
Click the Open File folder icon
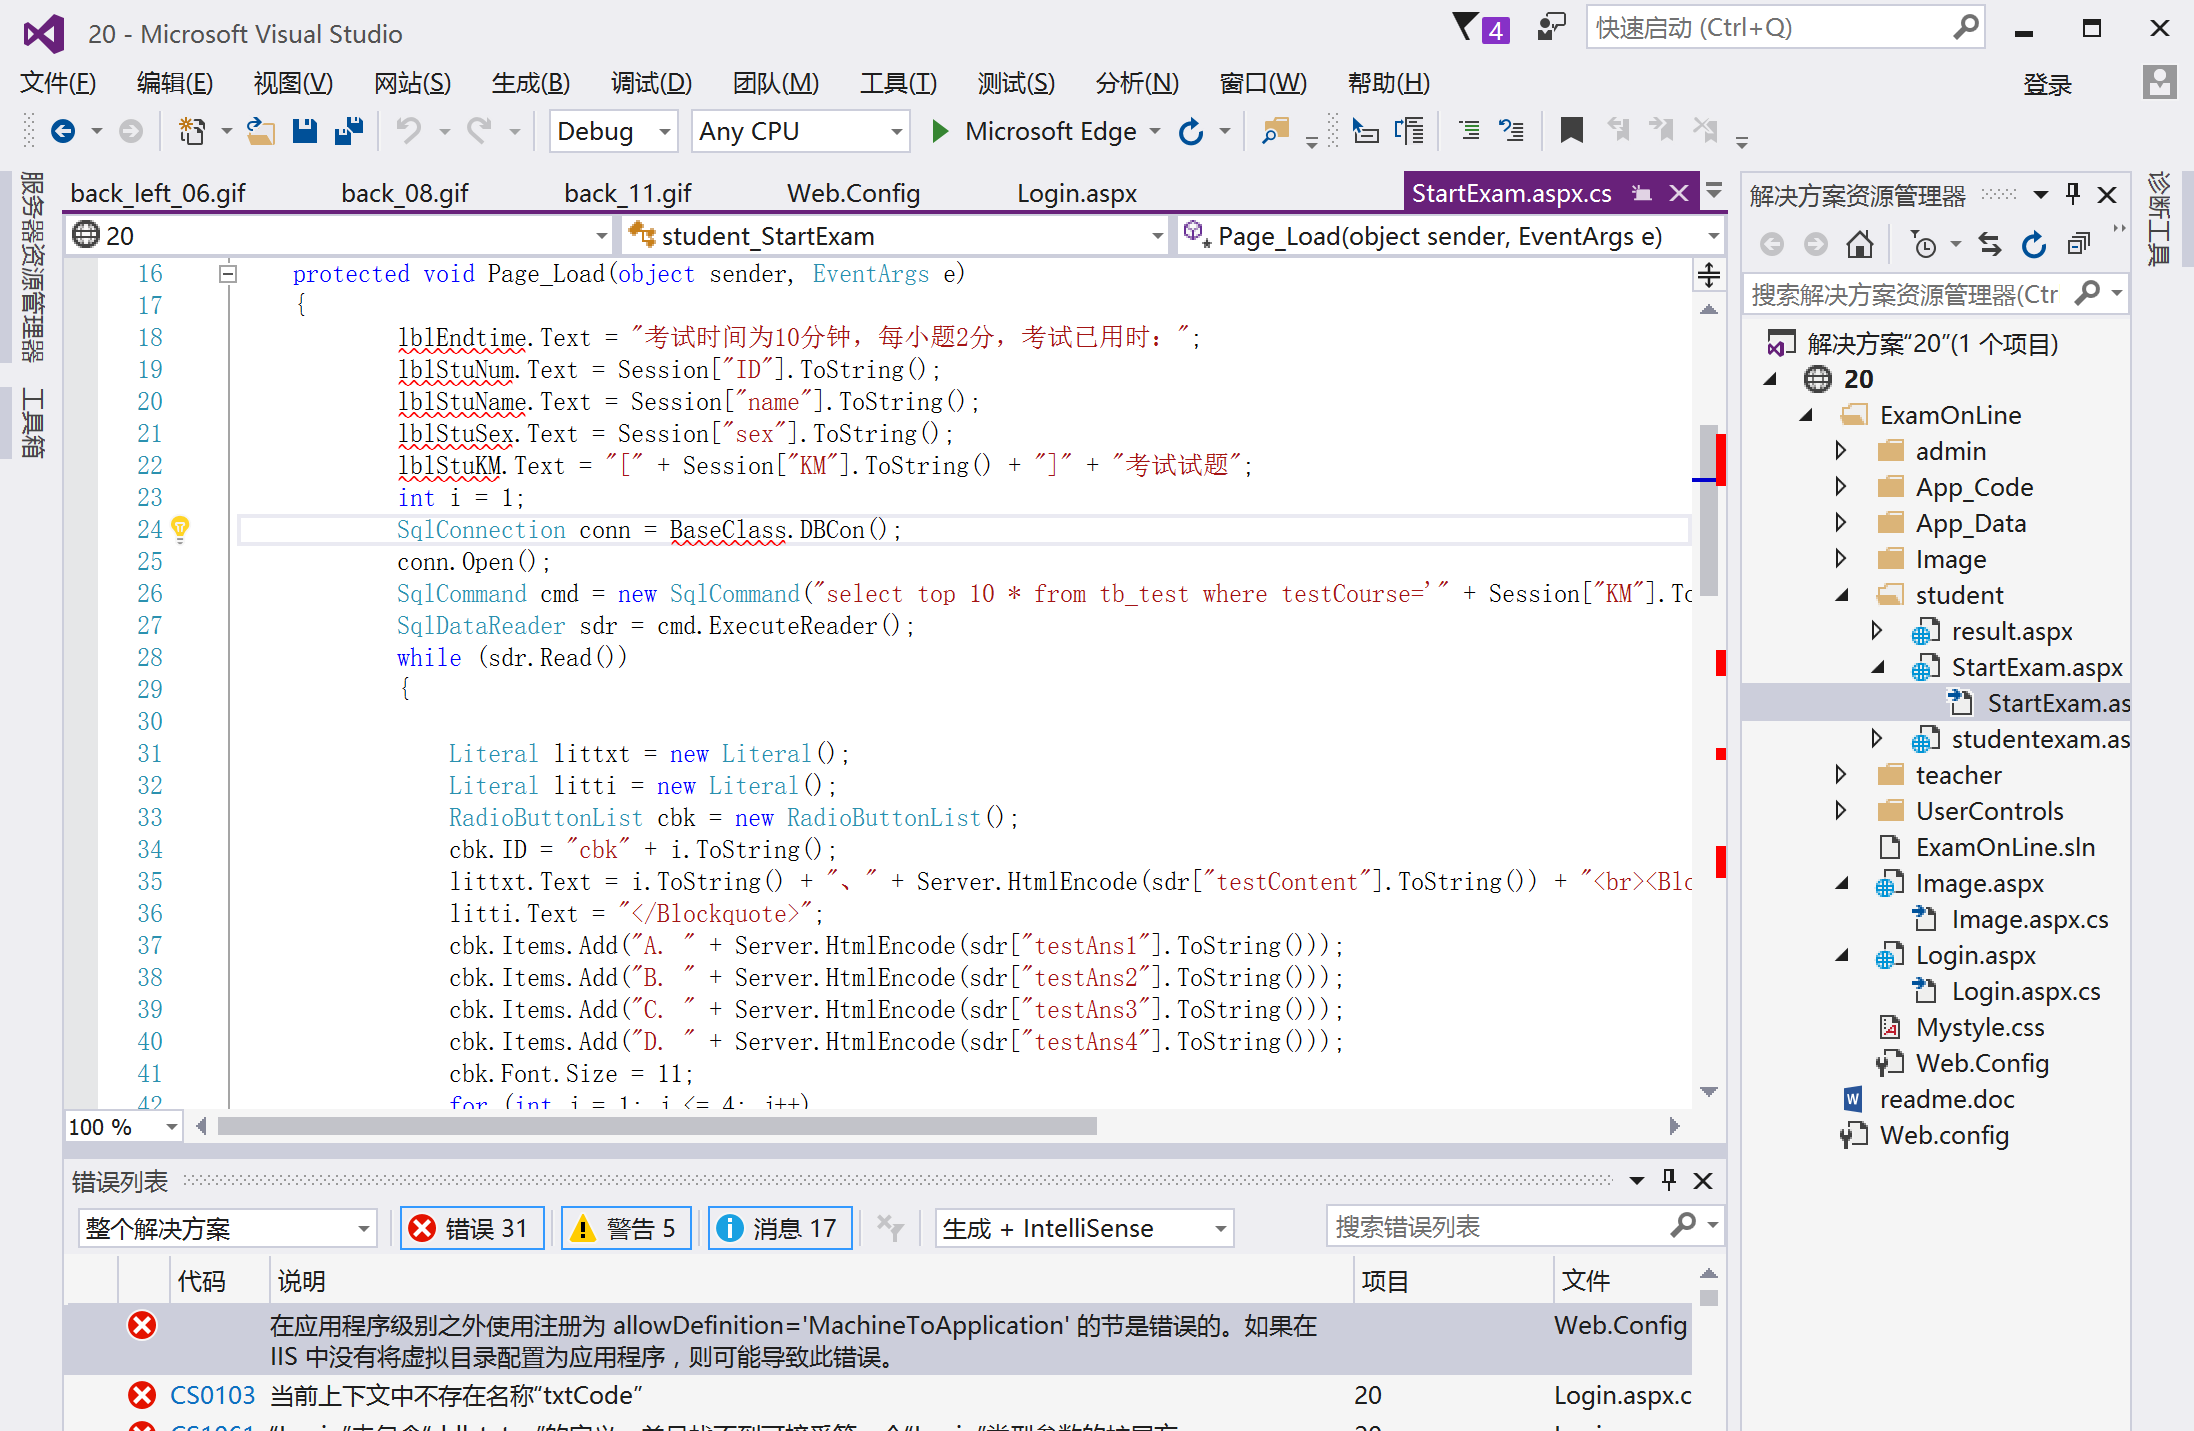[261, 131]
